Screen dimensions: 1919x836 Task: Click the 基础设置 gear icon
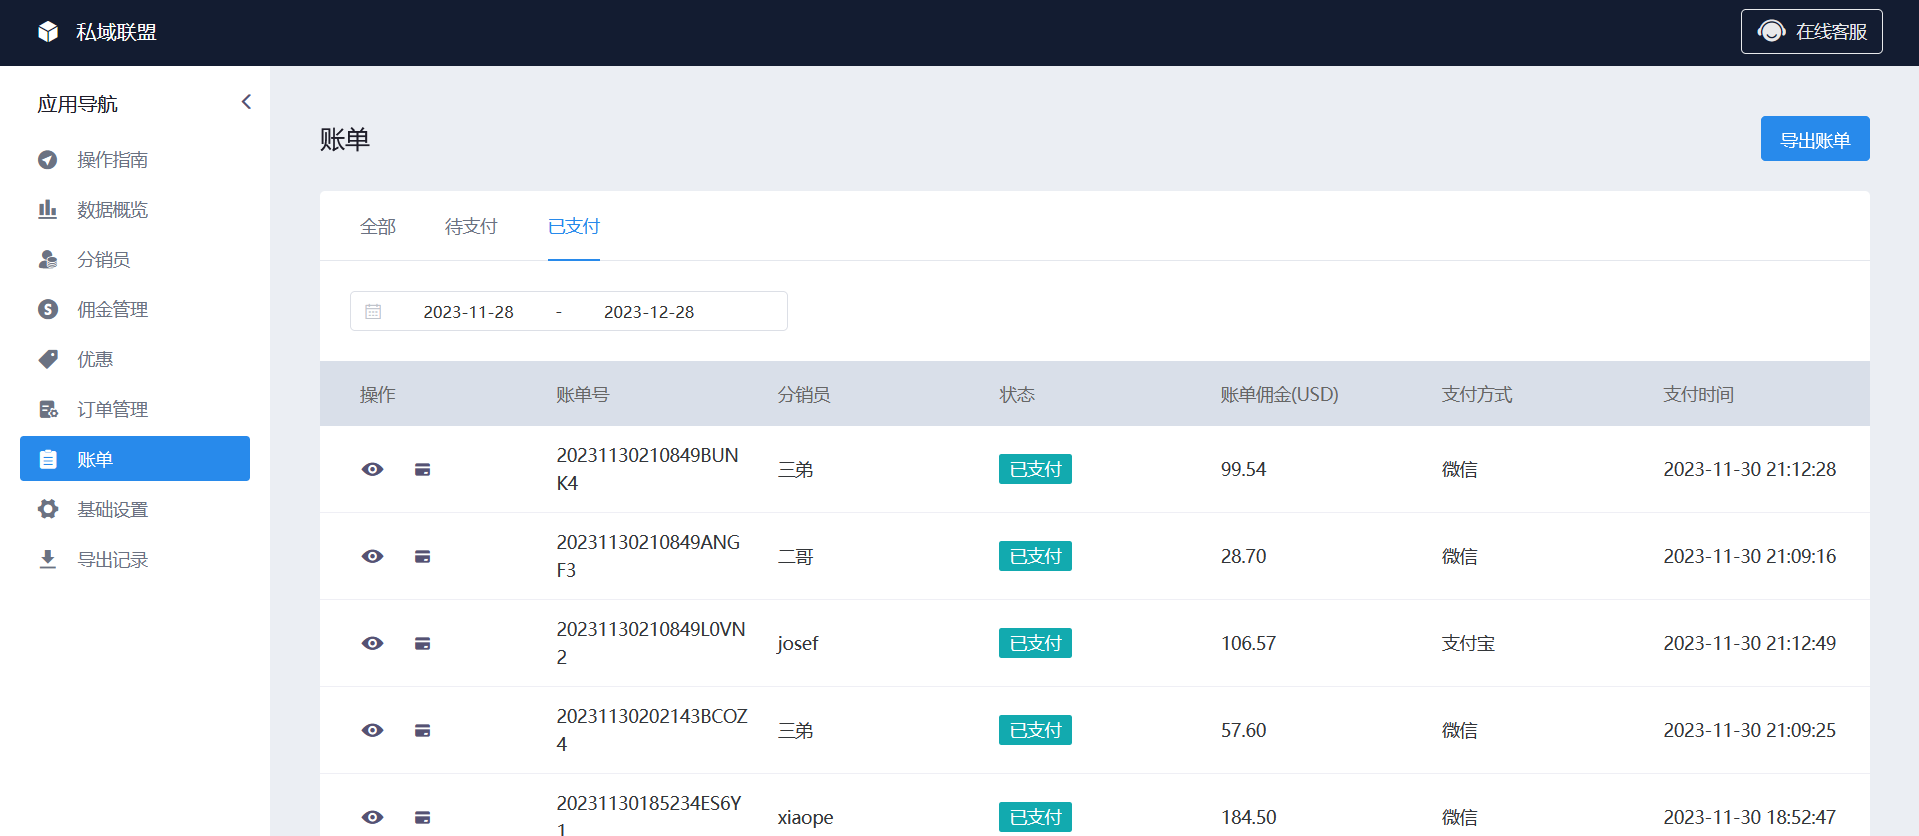point(48,510)
